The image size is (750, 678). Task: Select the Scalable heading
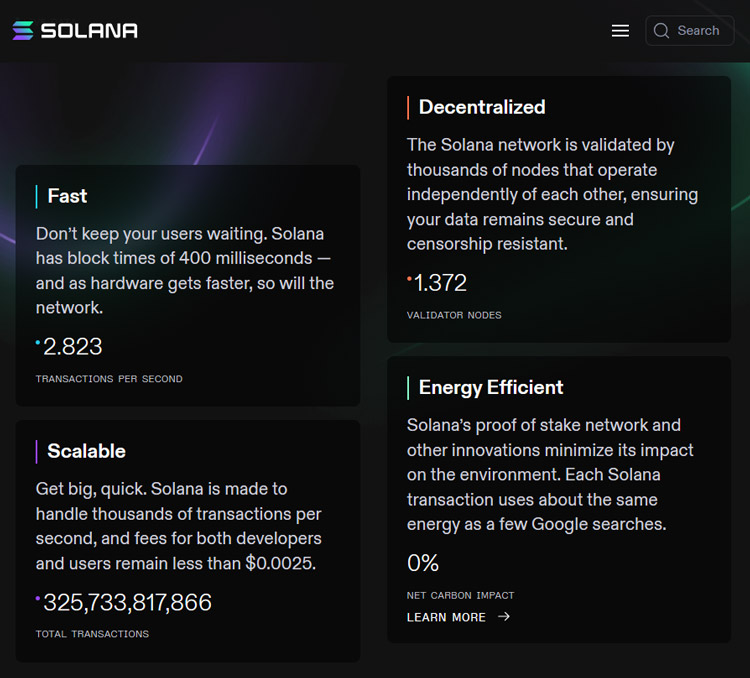(x=86, y=451)
